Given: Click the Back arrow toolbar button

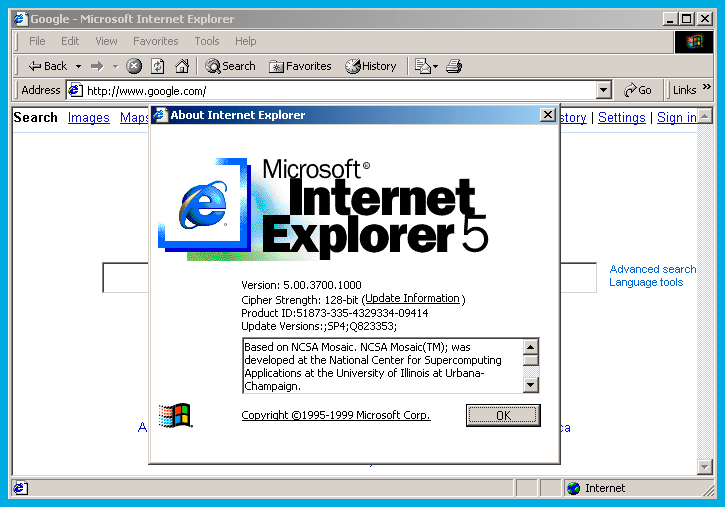Looking at the screenshot, I should pyautogui.click(x=46, y=66).
